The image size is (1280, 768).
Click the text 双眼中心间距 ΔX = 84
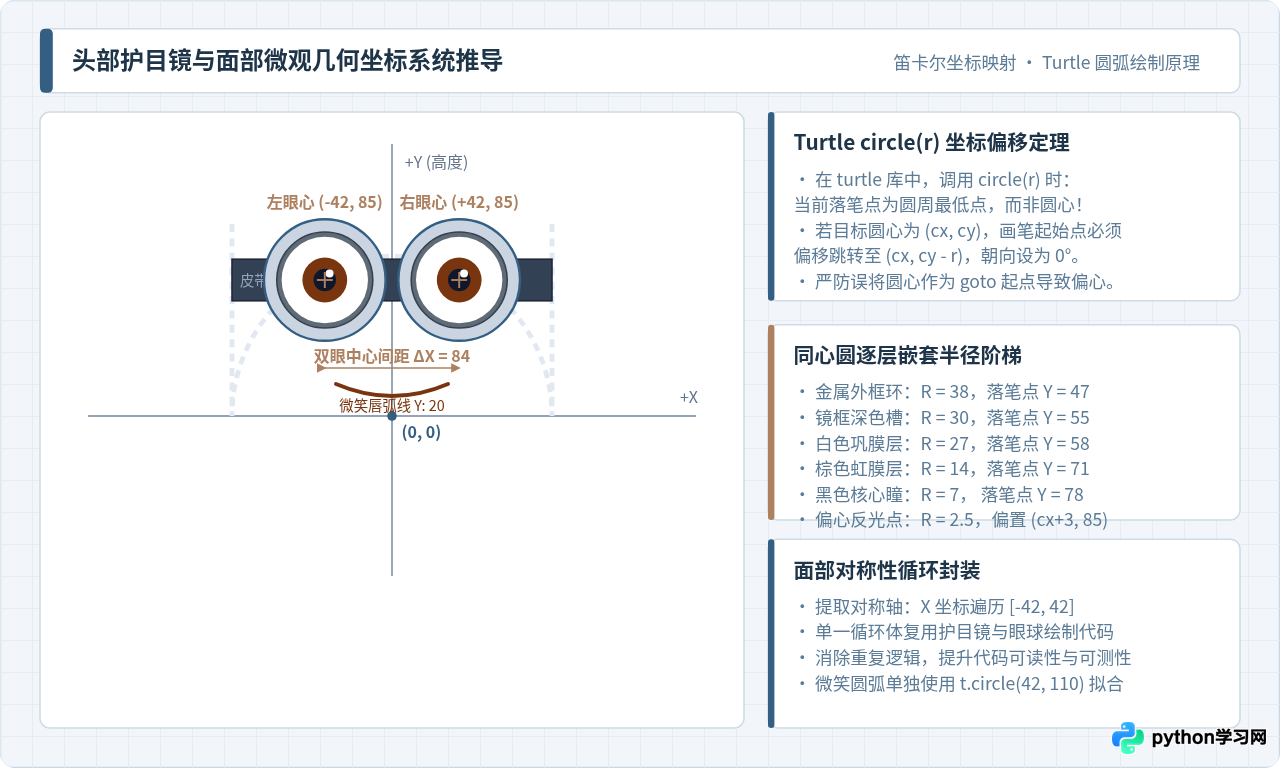tap(392, 356)
